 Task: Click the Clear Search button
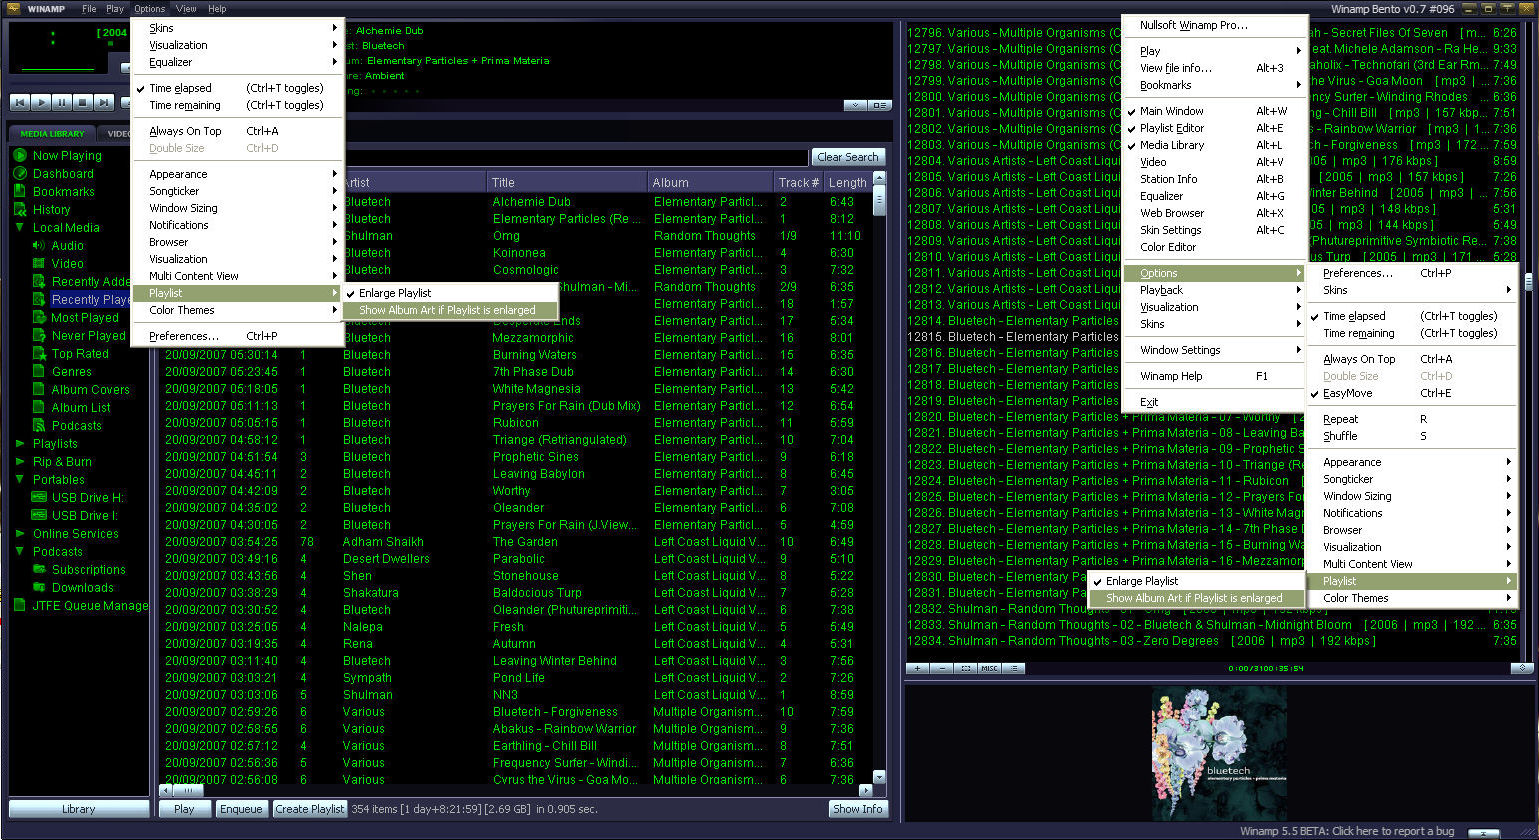[847, 157]
